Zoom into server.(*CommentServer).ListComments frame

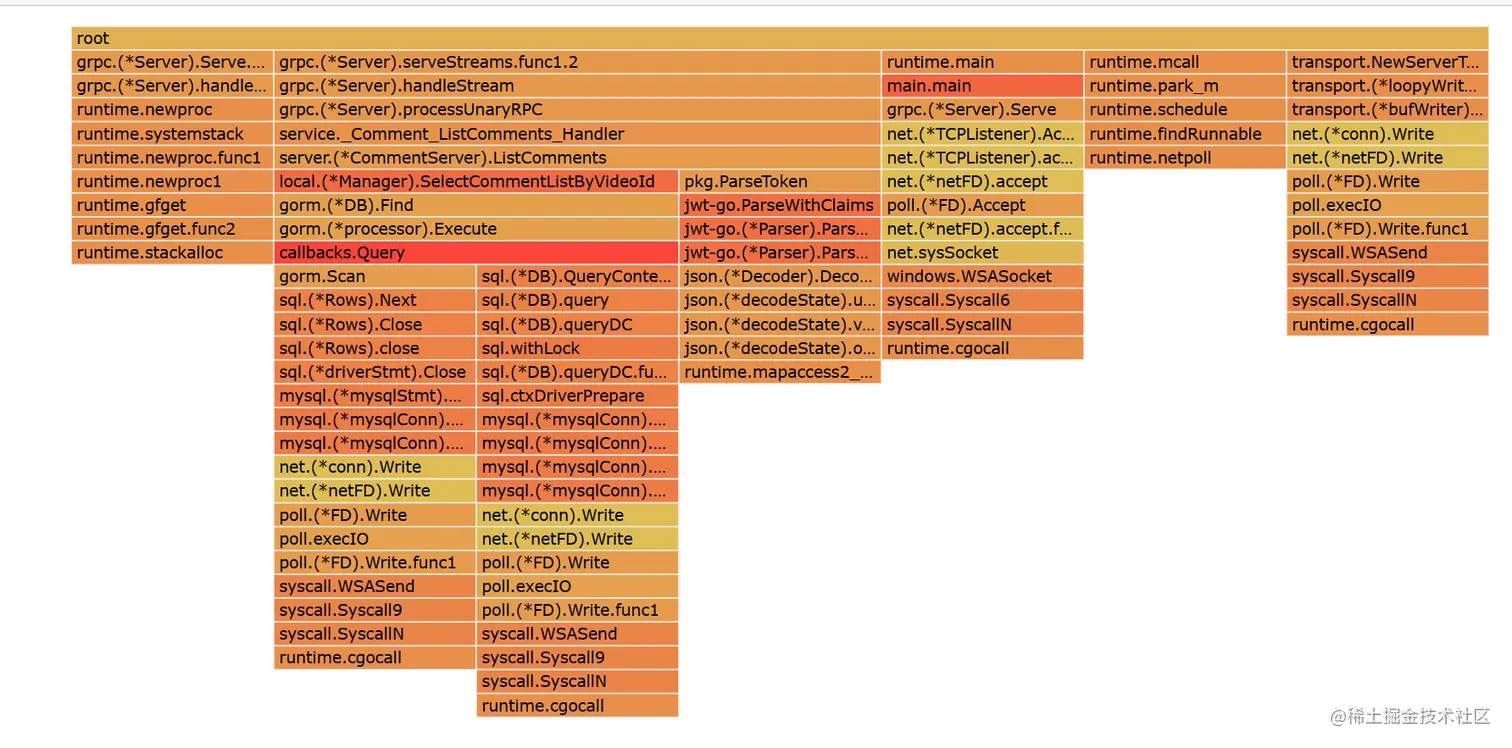(x=577, y=158)
